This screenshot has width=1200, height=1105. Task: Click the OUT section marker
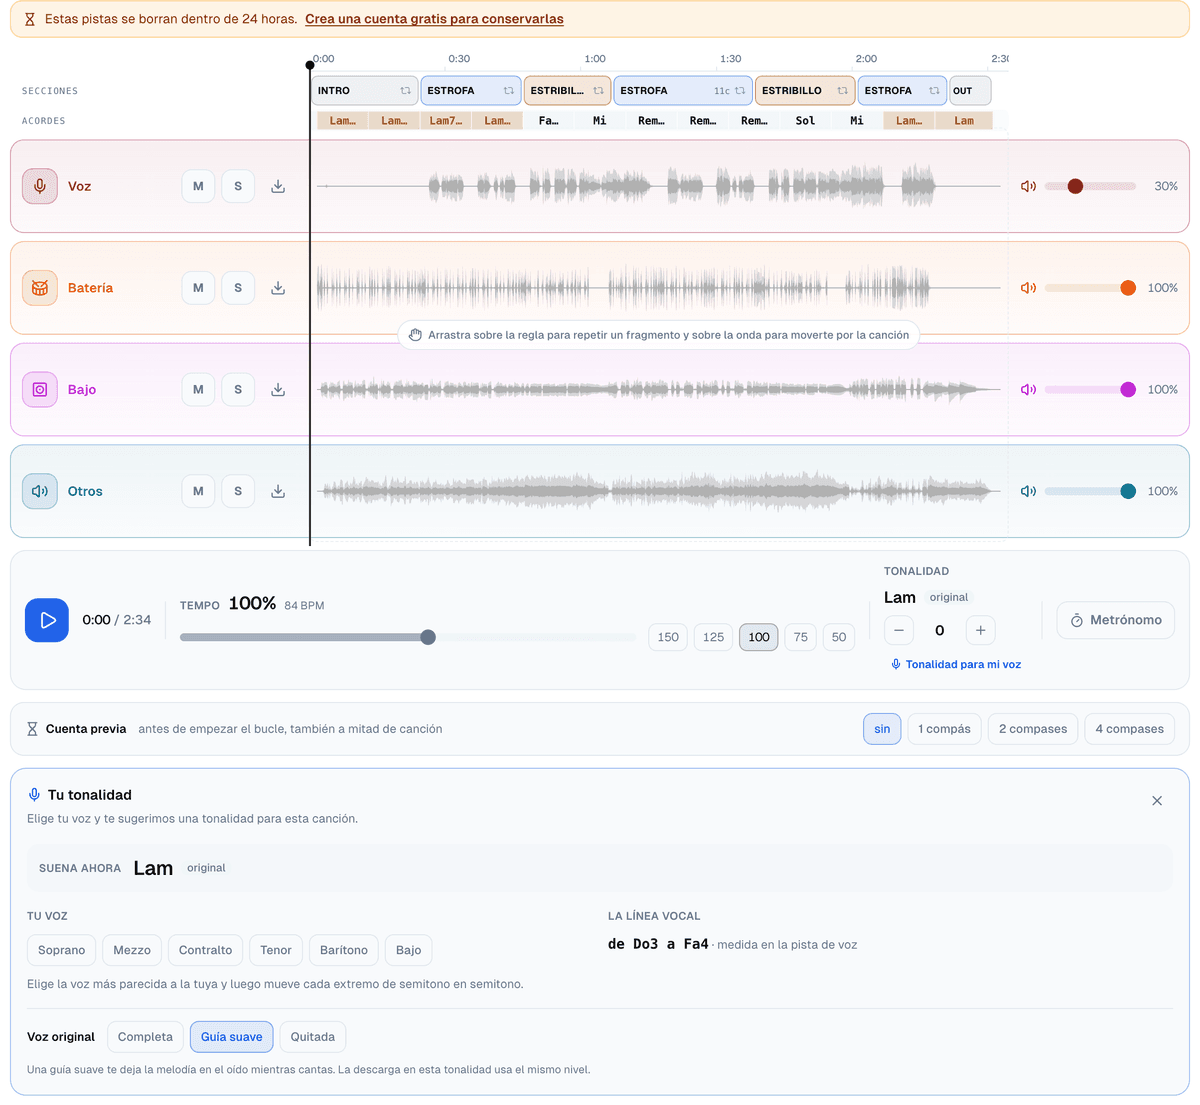970,91
